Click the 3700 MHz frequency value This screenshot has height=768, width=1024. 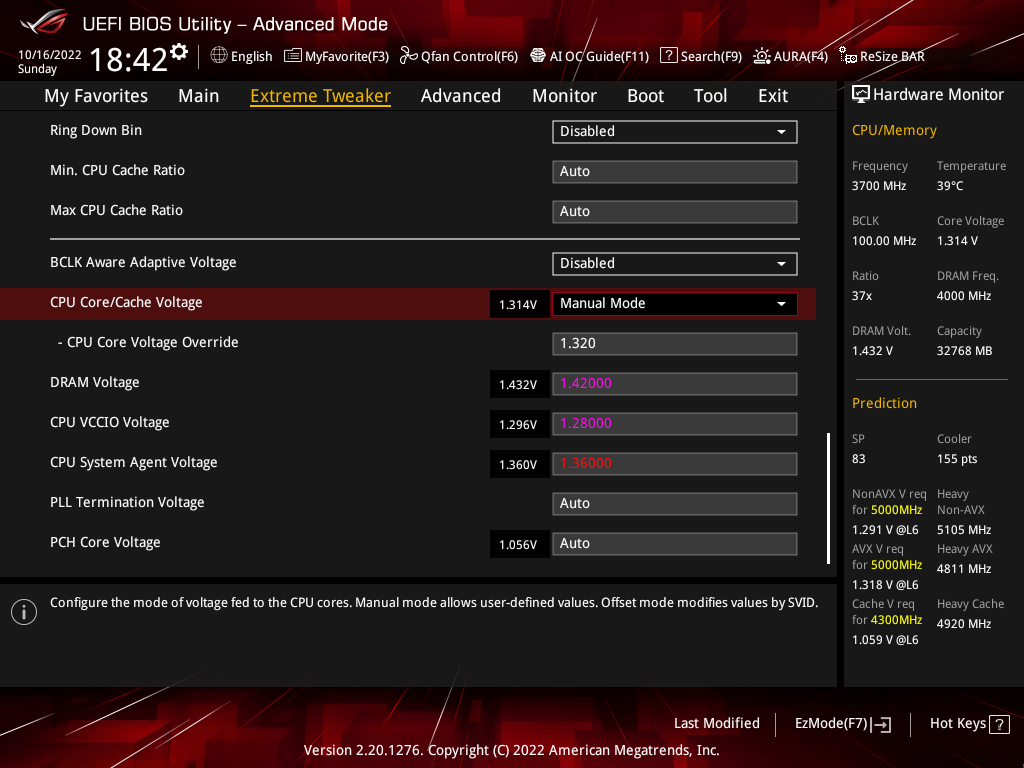pyautogui.click(x=879, y=186)
